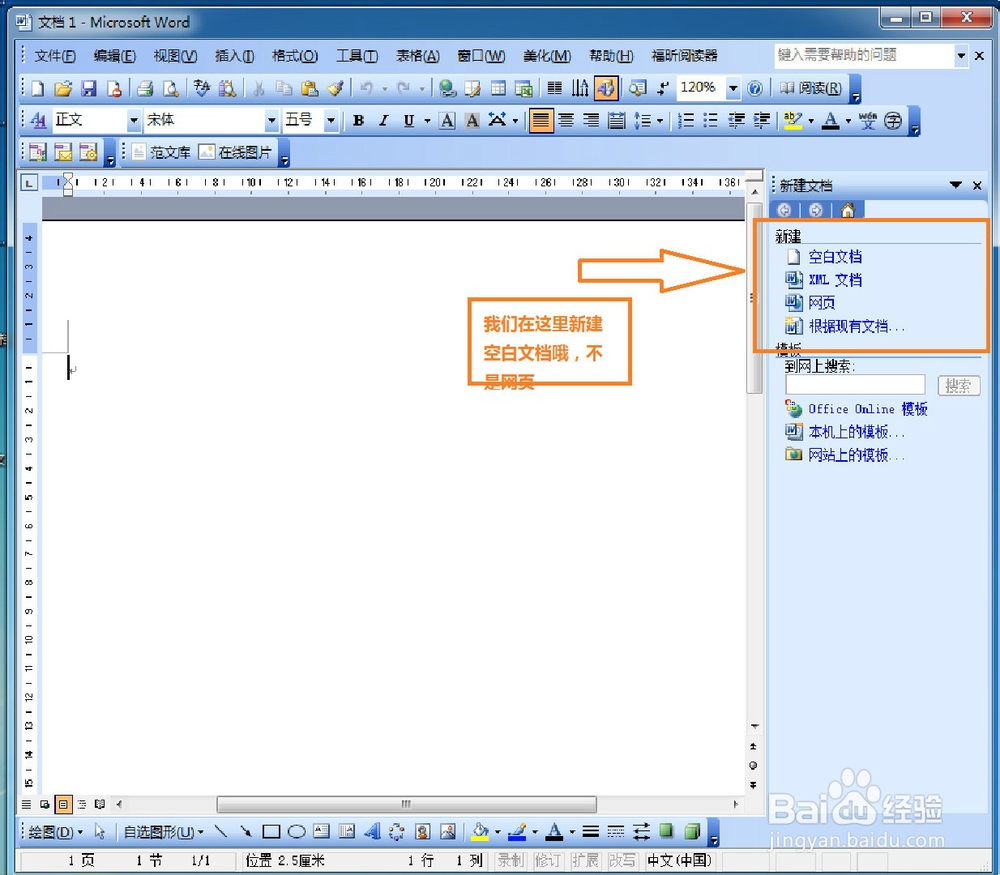Expand the help question box dropdown
The height and width of the screenshot is (875, 1000).
961,56
